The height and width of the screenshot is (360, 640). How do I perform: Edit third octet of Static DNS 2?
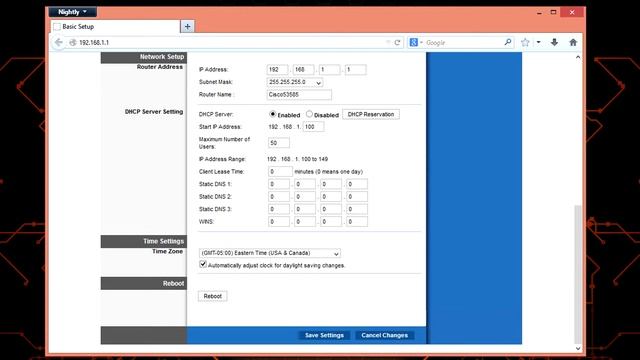click(331, 197)
